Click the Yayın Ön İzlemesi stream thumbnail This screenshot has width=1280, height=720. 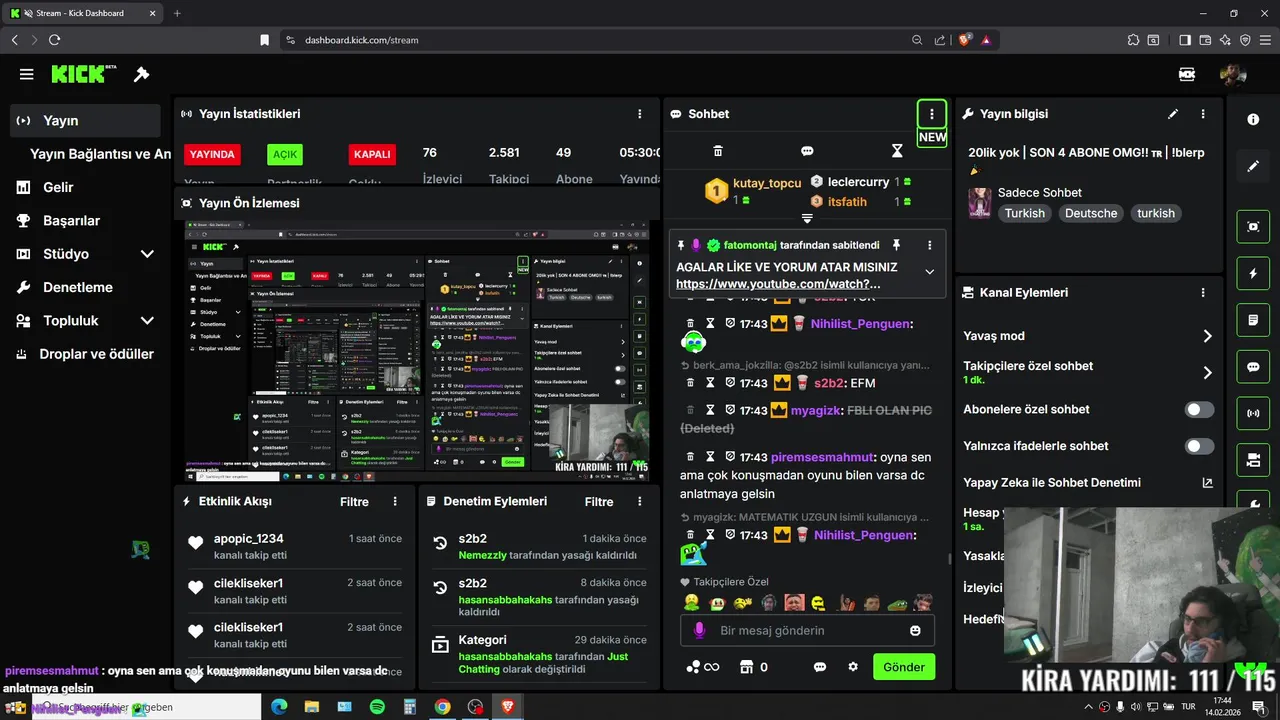pyautogui.click(x=417, y=351)
